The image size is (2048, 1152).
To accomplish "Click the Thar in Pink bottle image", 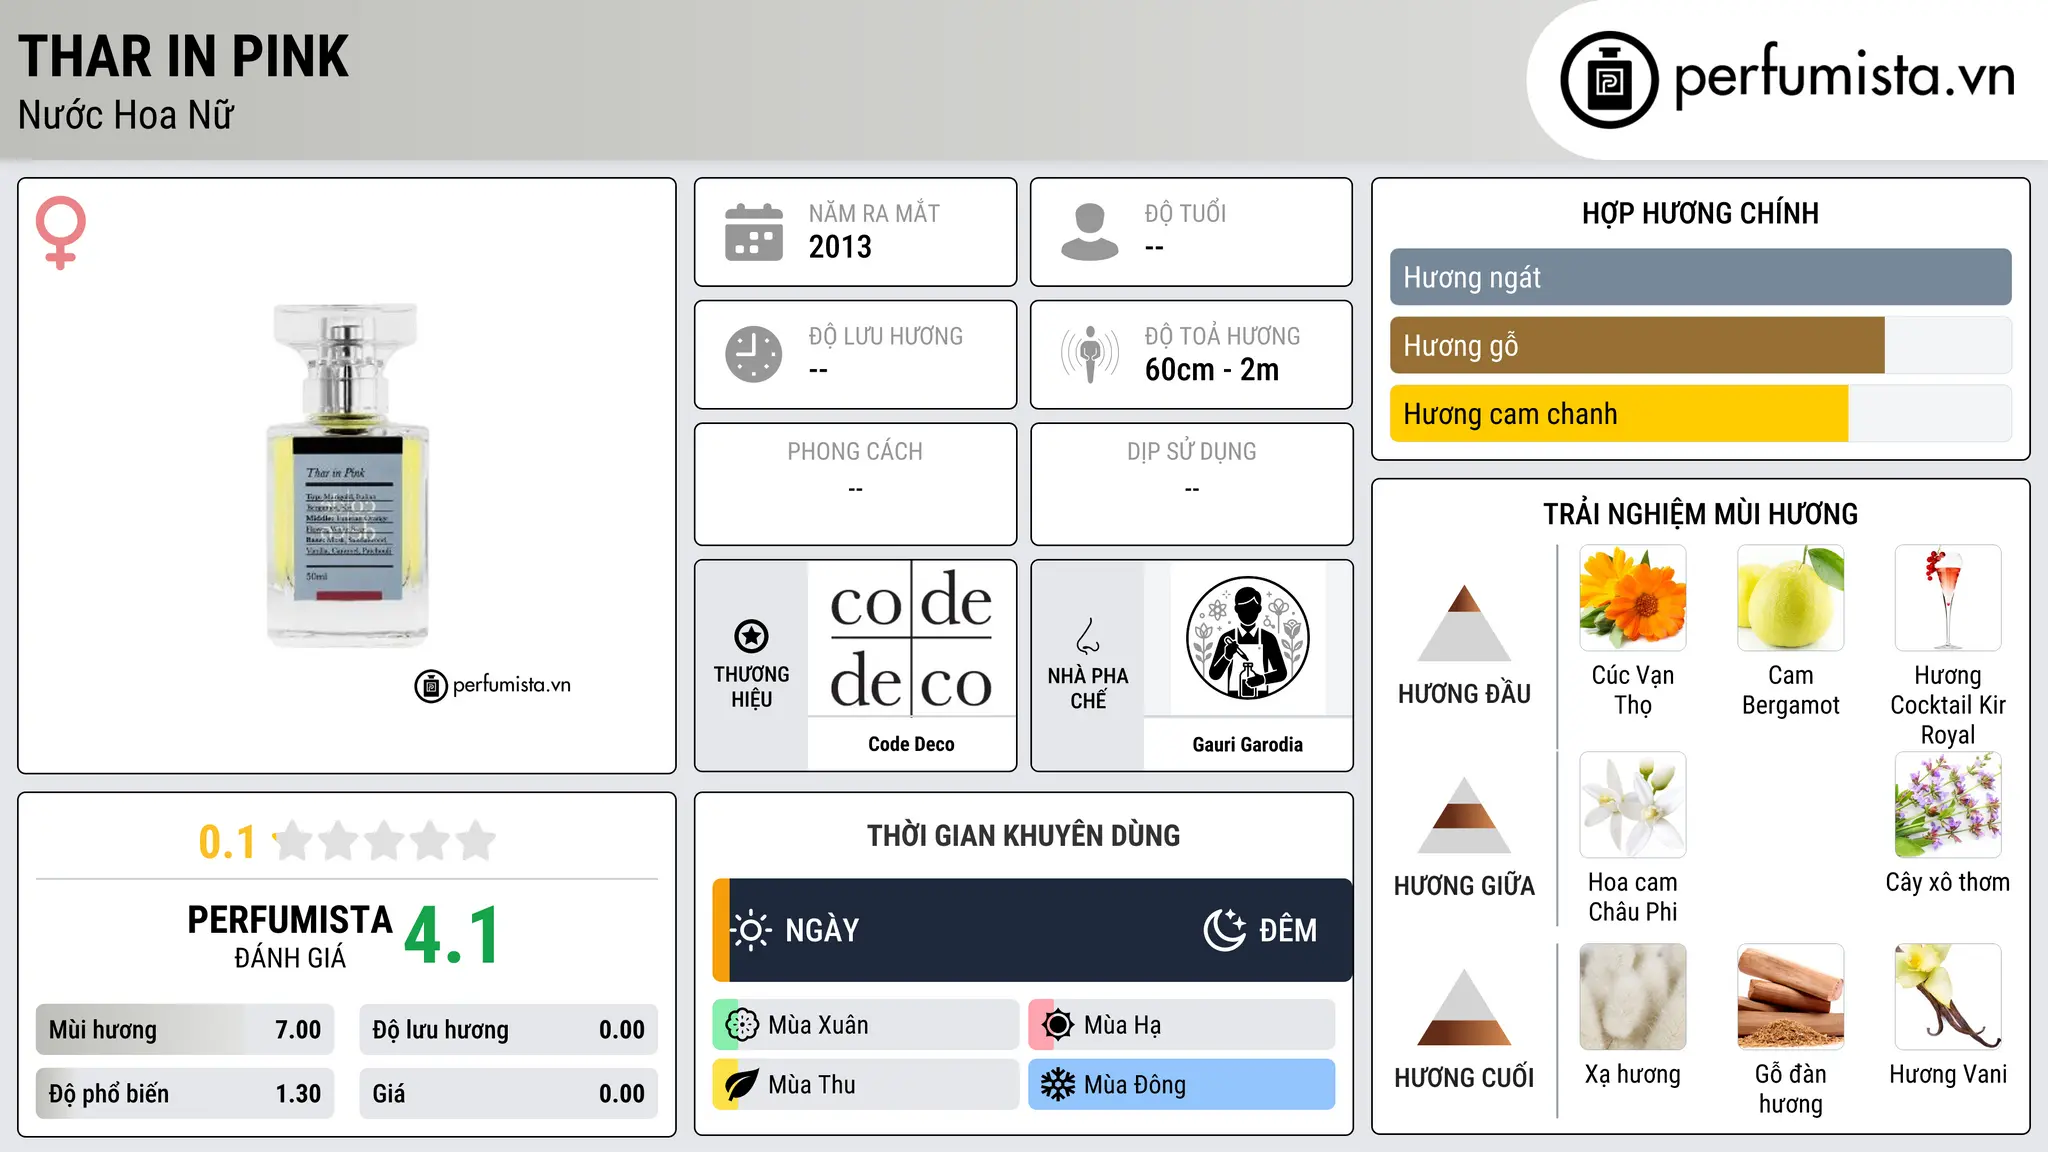I will [347, 475].
